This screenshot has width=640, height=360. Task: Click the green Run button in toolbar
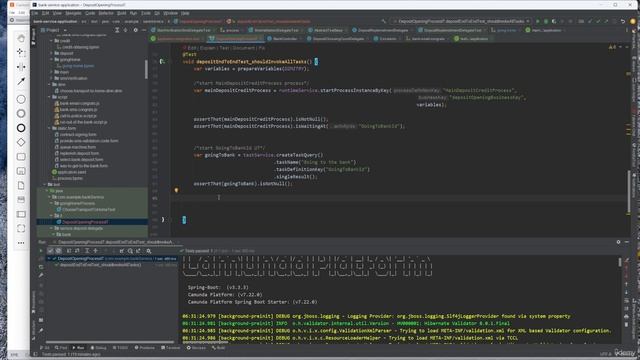538,21
